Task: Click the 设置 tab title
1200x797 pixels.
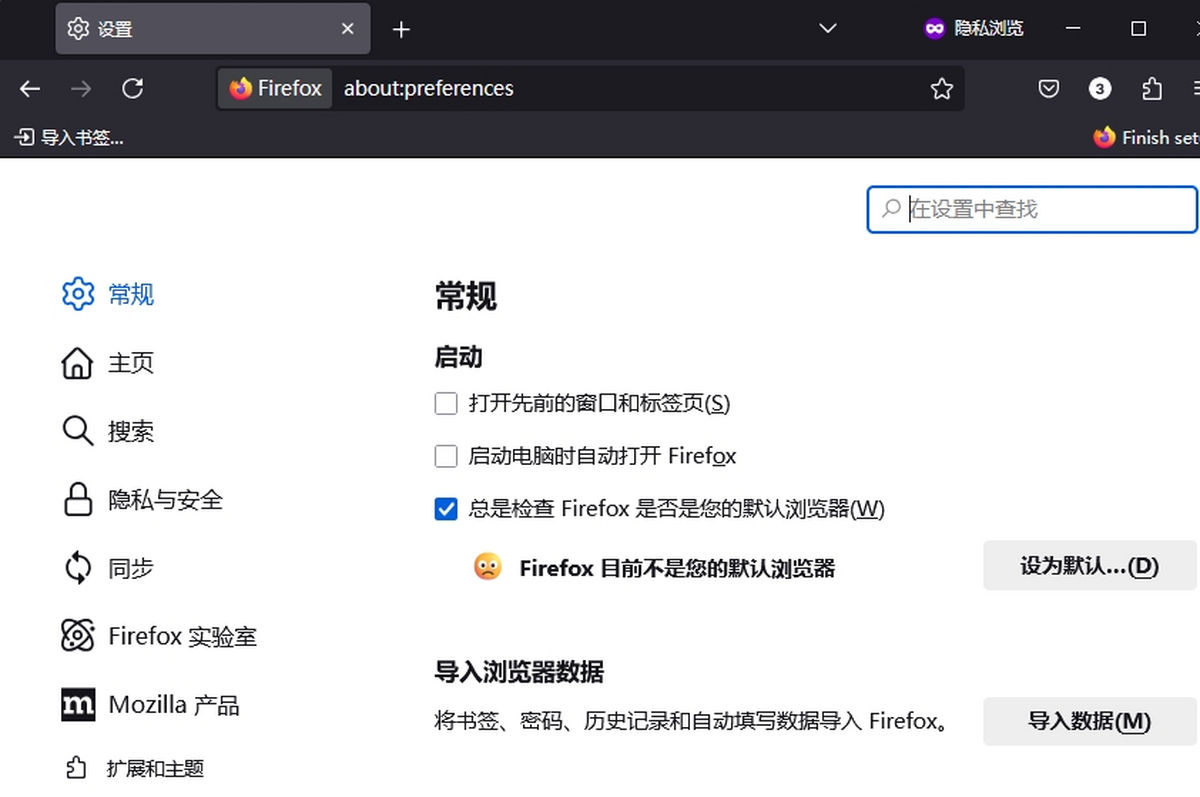Action: [115, 29]
